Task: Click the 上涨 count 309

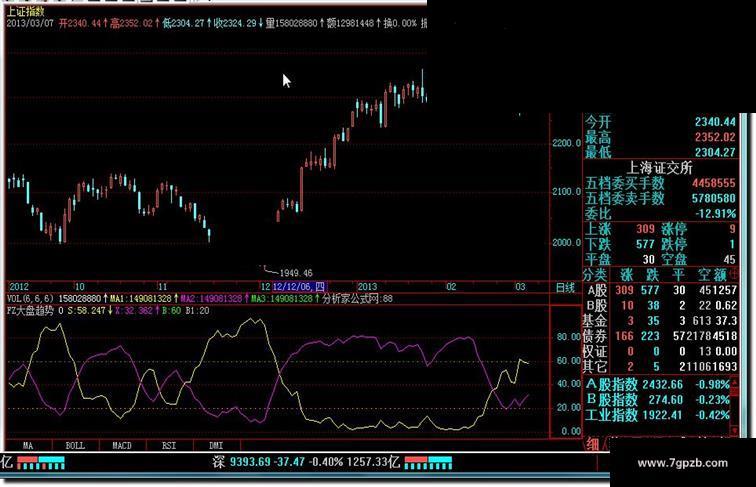Action: click(645, 229)
